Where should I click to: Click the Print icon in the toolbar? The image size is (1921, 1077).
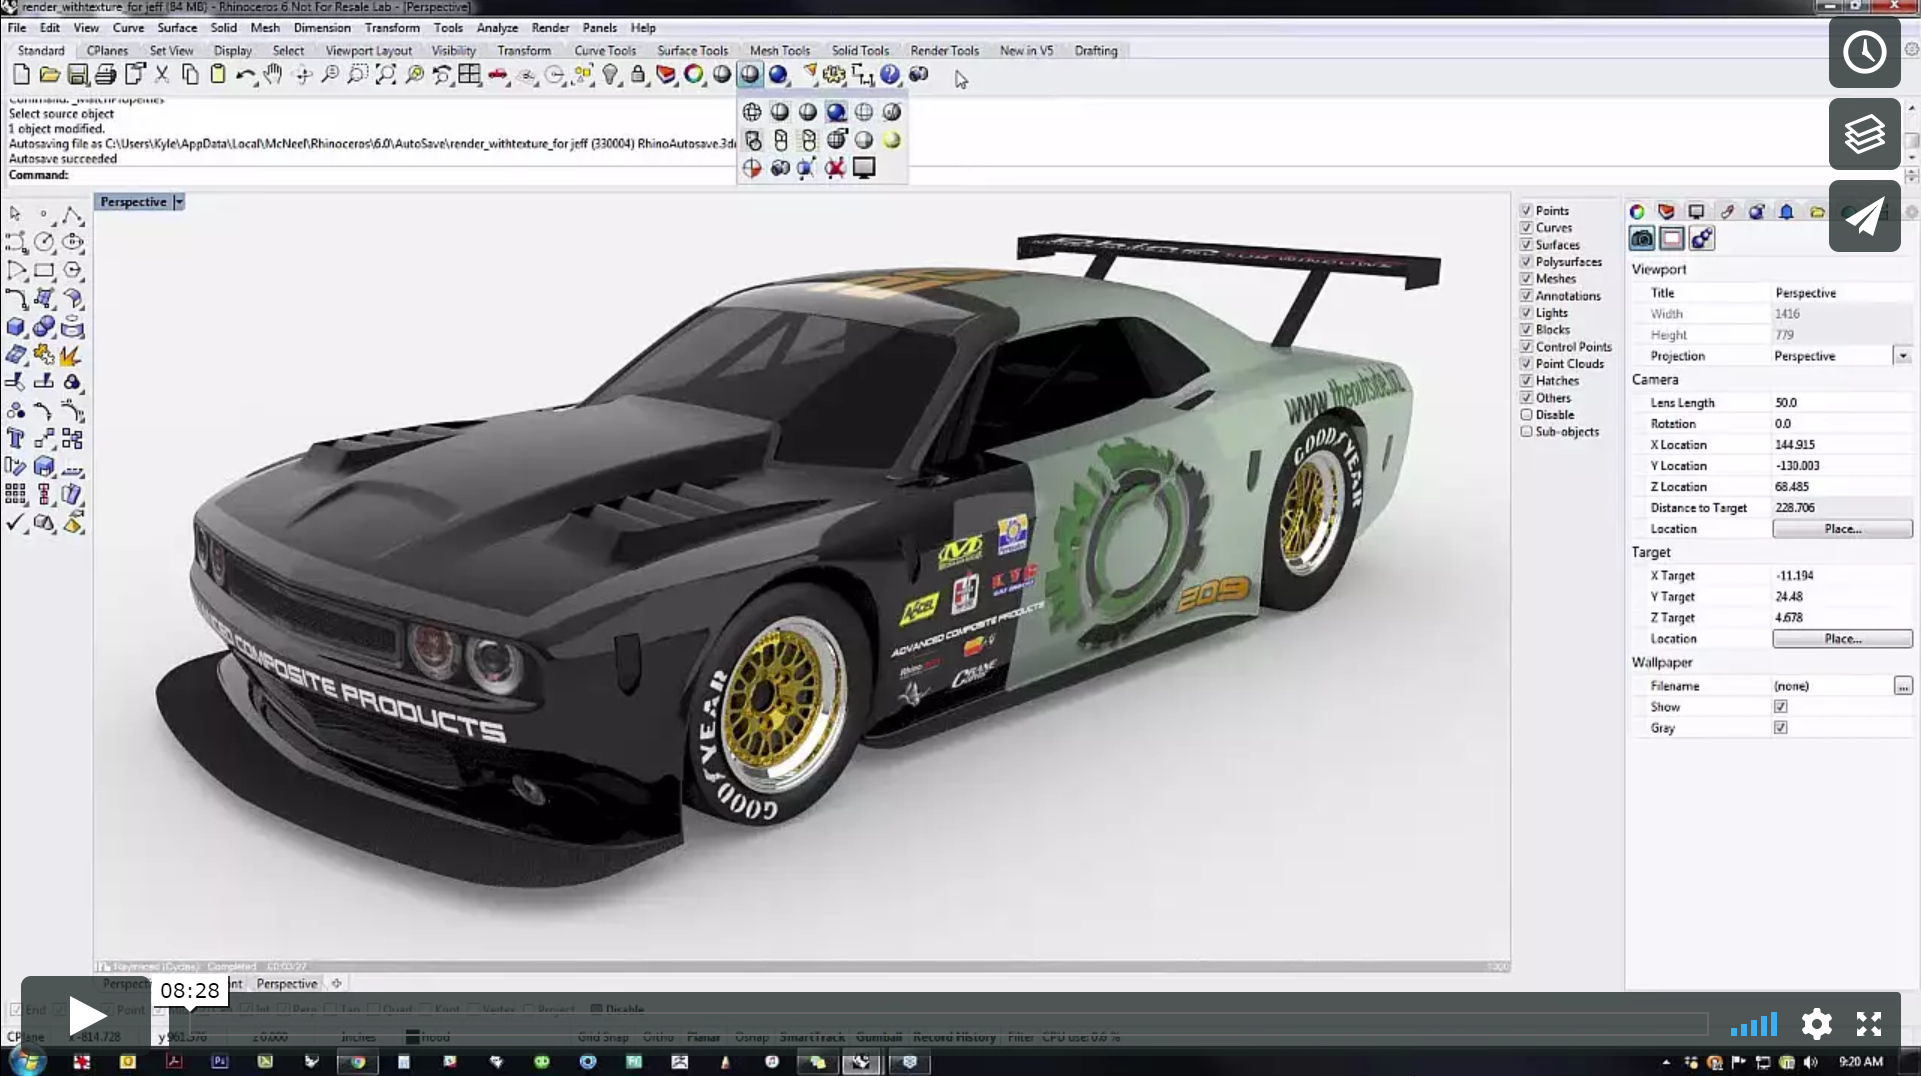coord(105,75)
